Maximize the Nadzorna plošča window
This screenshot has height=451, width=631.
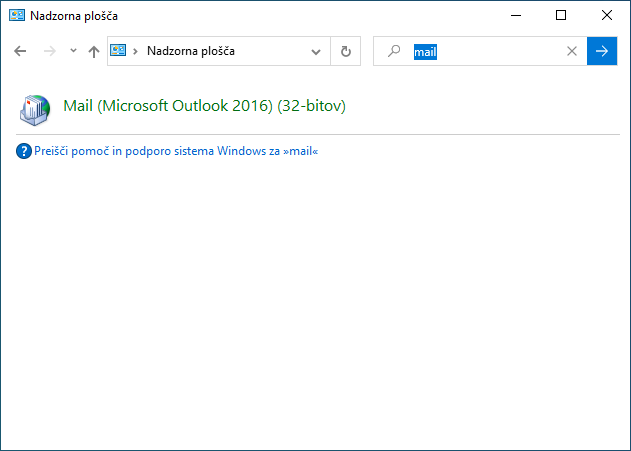[561, 15]
